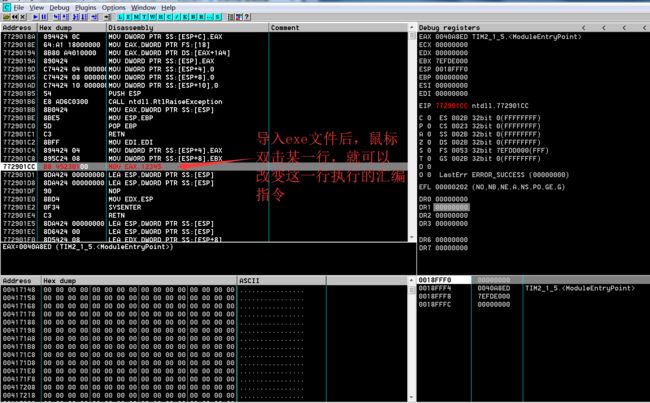The width and height of the screenshot is (650, 403).
Task: Close the debugged program with the X icon
Action: click(x=23, y=17)
